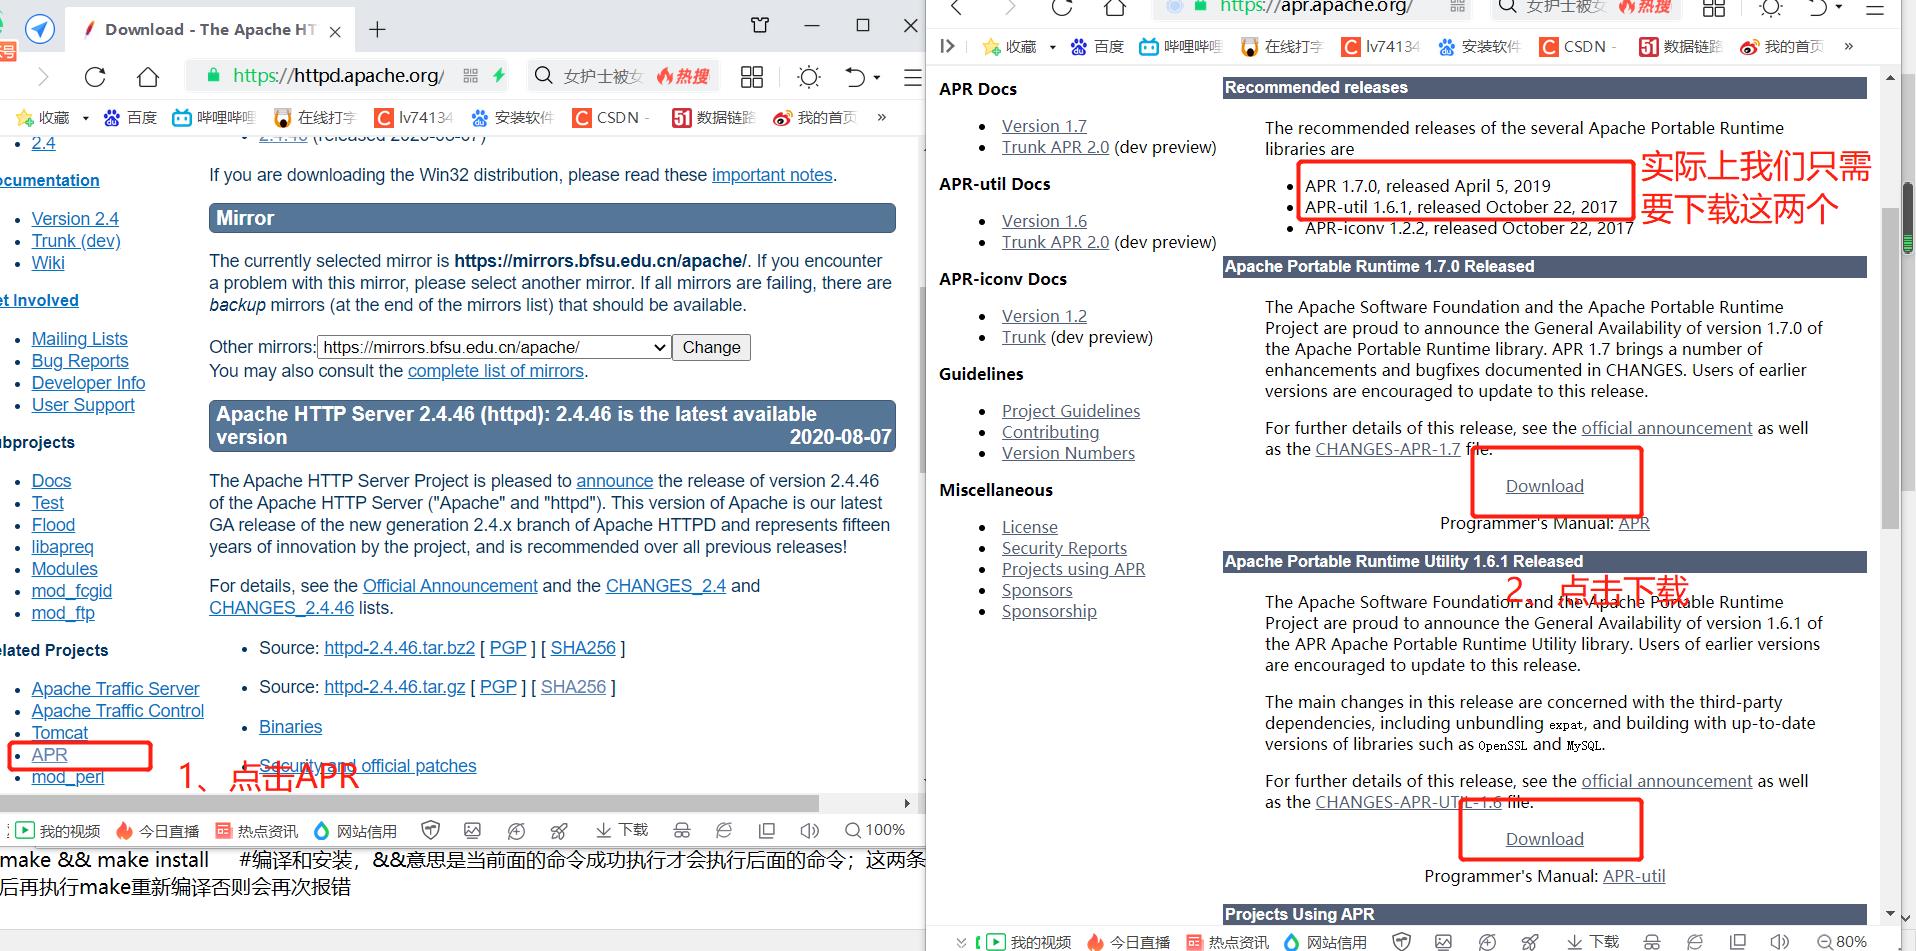Open 网站信用 in the left status bar
The image size is (1916, 951).
coord(355,831)
